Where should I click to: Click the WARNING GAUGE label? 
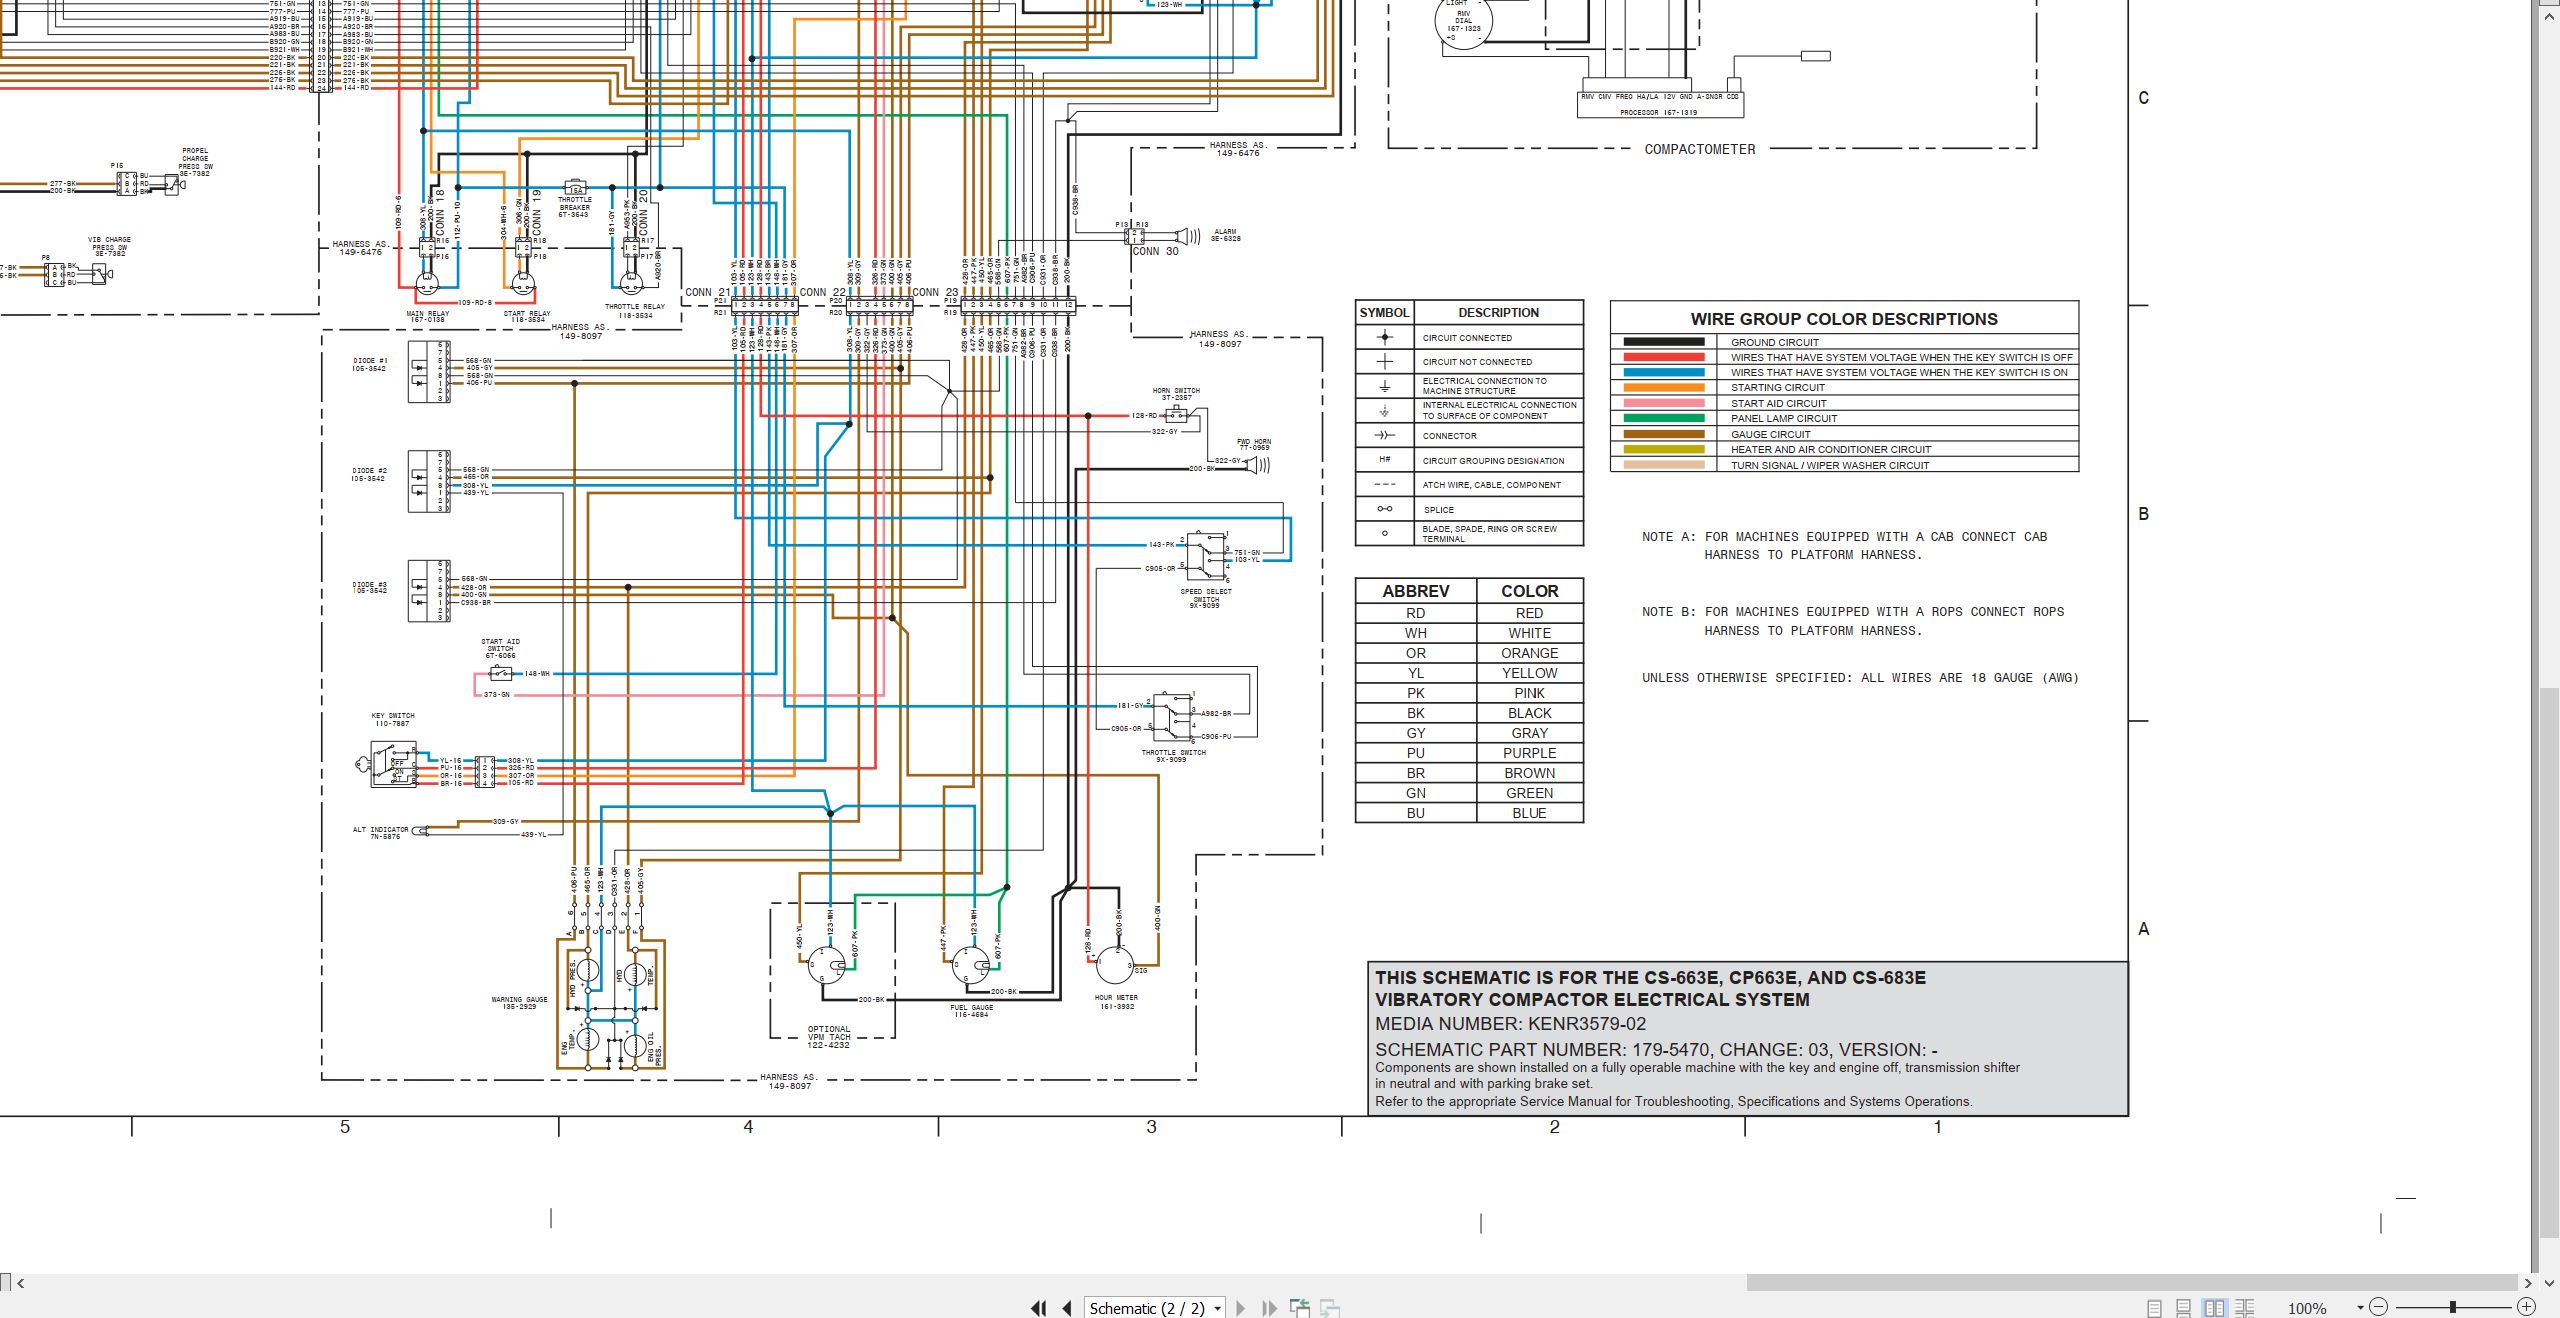(520, 1003)
